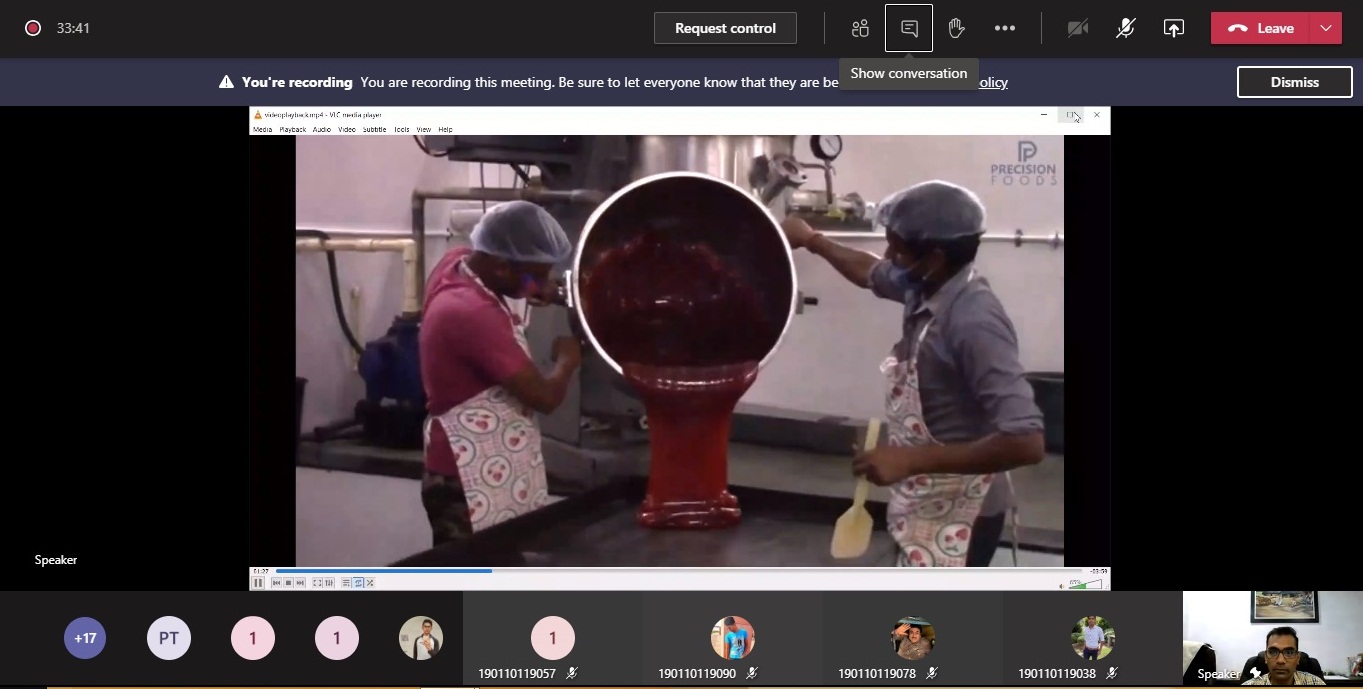
Task: Raise your hand in the meeting
Action: coord(957,28)
